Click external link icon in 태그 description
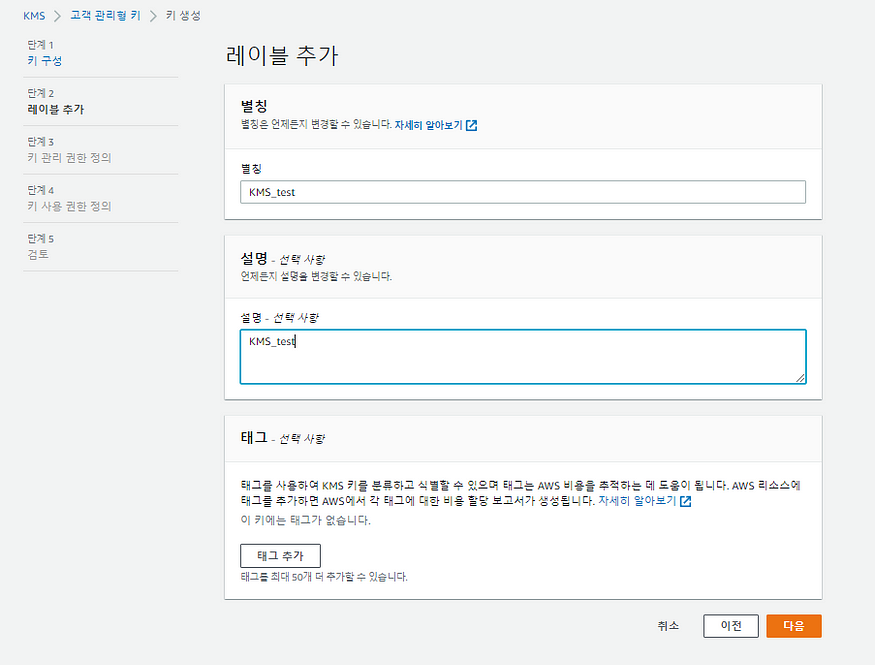Image resolution: width=875 pixels, height=665 pixels. [x=685, y=501]
